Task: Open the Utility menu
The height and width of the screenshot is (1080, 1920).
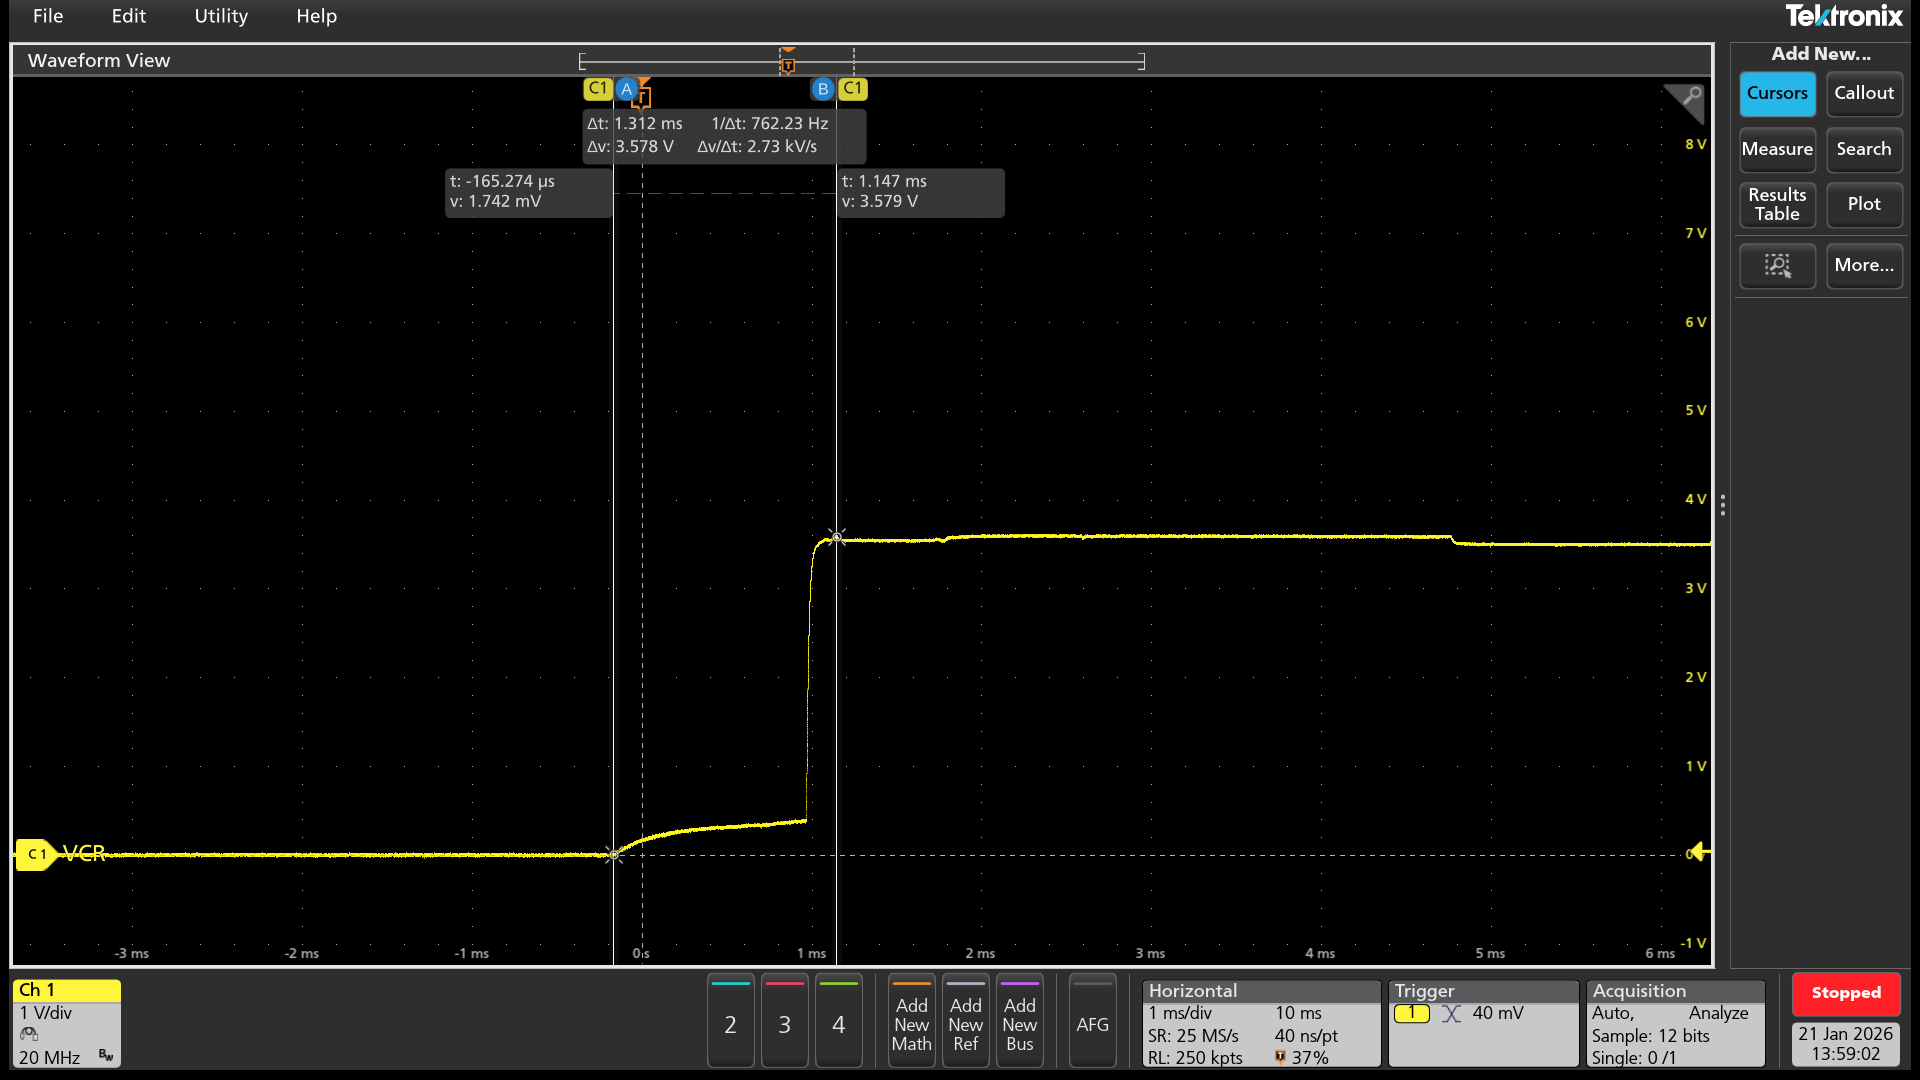Action: 221,16
